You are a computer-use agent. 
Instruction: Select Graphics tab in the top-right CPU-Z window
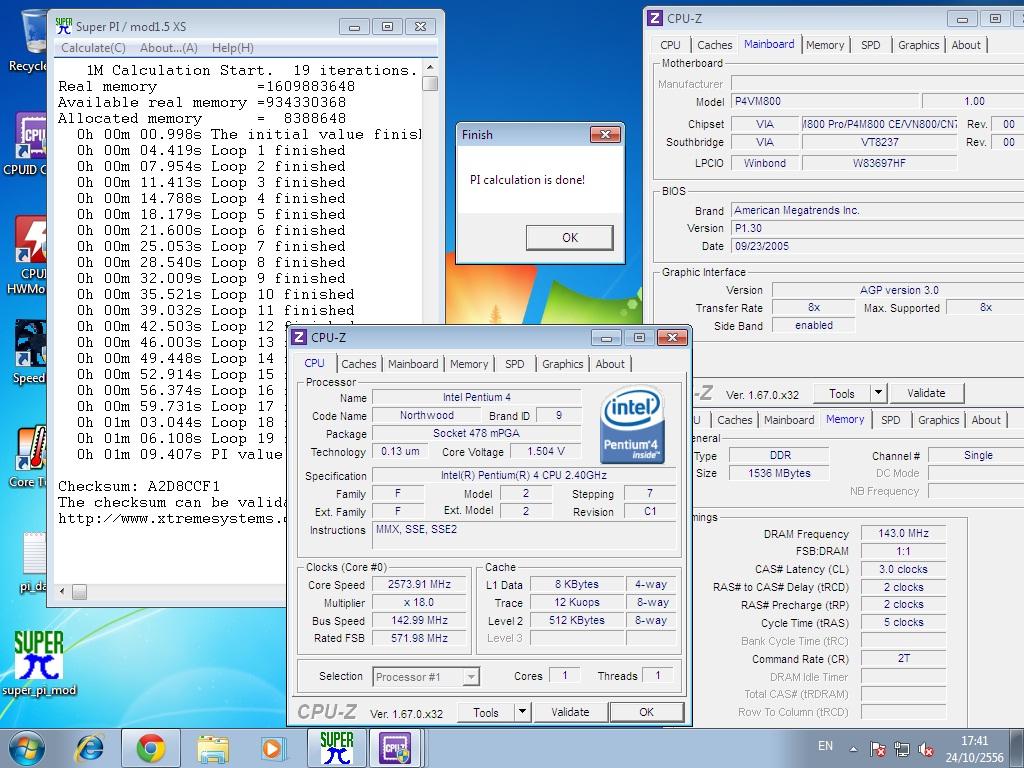[x=918, y=45]
